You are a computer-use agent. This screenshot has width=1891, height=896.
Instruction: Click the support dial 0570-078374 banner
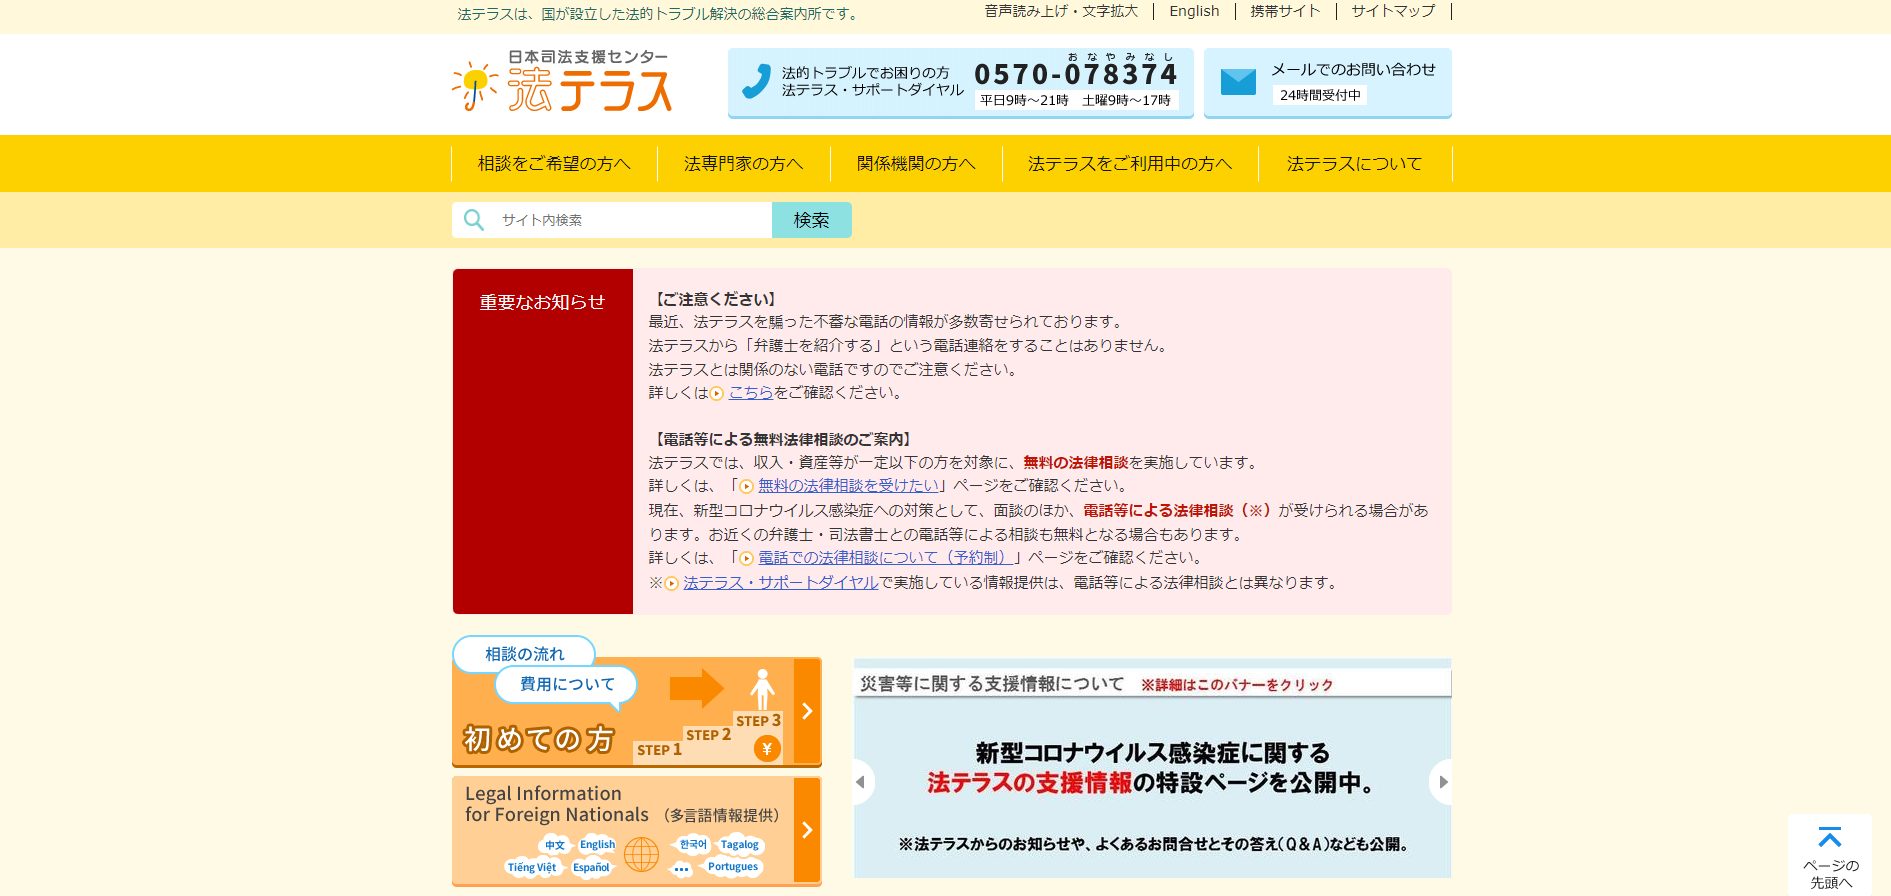pos(960,83)
